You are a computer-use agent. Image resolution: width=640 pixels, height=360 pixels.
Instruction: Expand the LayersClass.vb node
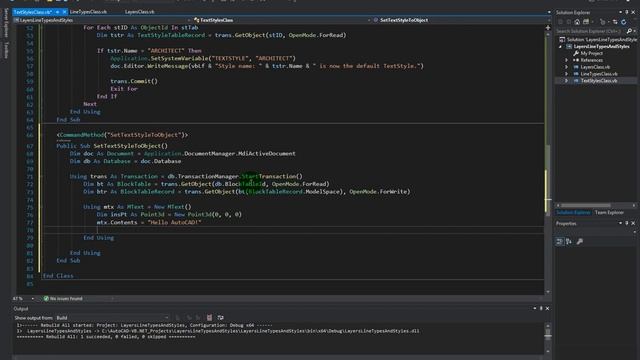point(567,67)
